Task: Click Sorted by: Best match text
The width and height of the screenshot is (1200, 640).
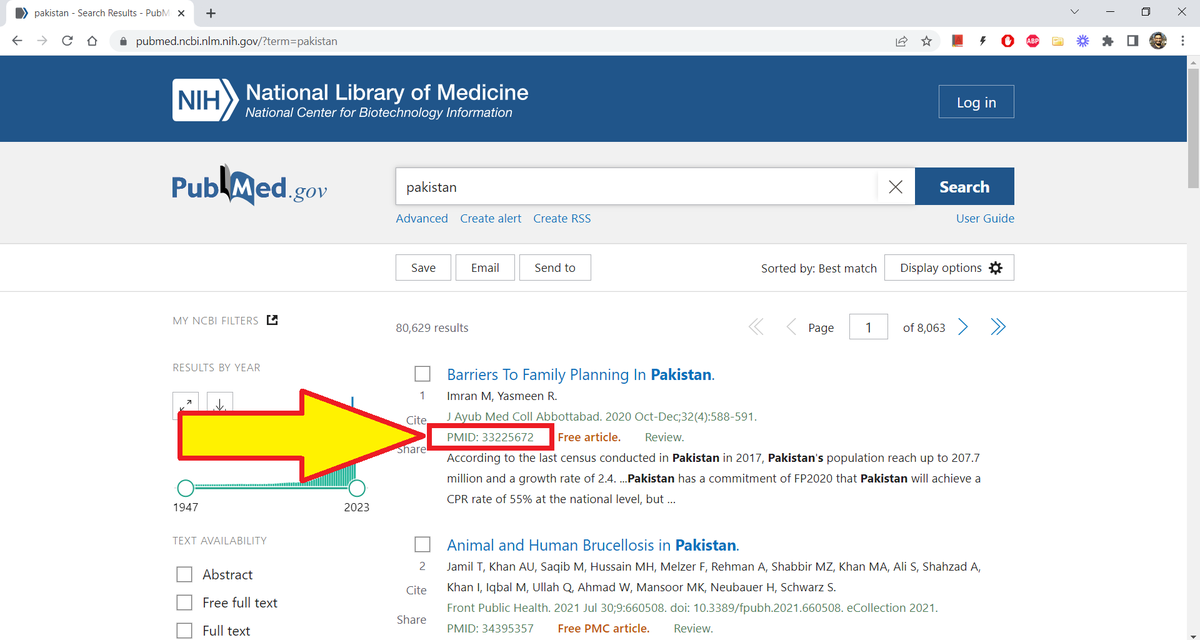Action: 819,268
